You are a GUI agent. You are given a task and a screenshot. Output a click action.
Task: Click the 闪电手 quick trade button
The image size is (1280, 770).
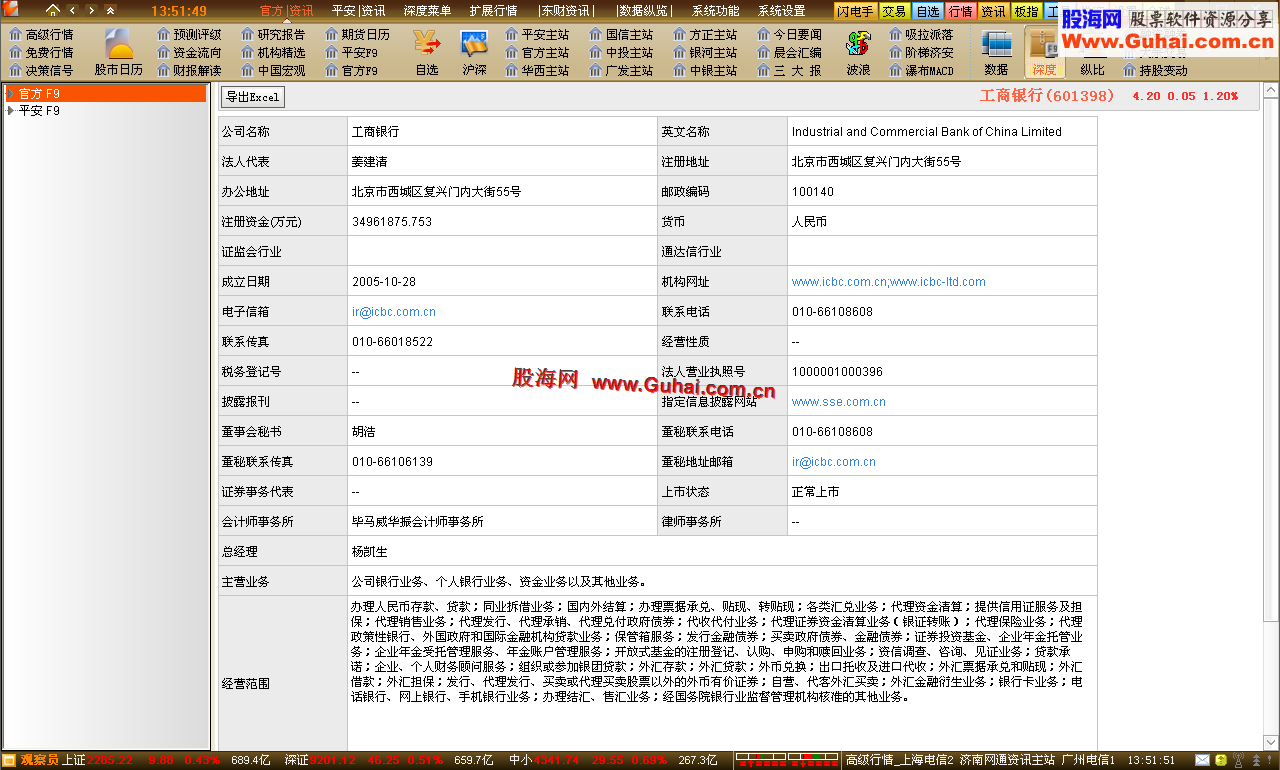tap(855, 11)
